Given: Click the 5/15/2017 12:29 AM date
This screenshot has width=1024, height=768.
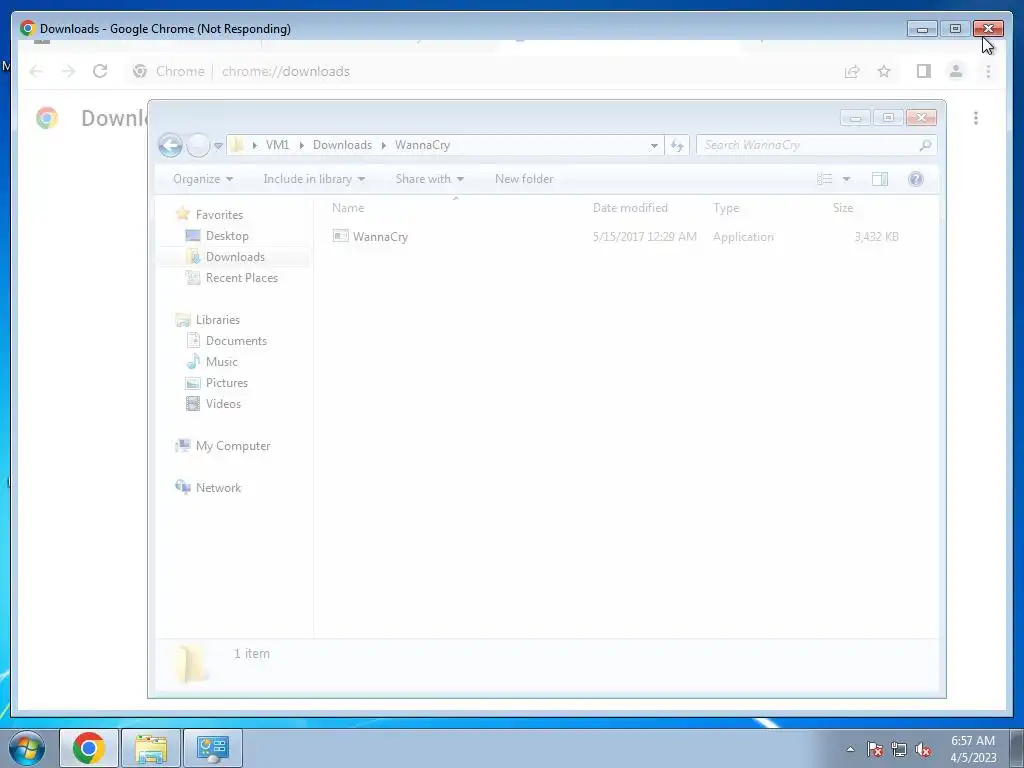Looking at the screenshot, I should (645, 236).
